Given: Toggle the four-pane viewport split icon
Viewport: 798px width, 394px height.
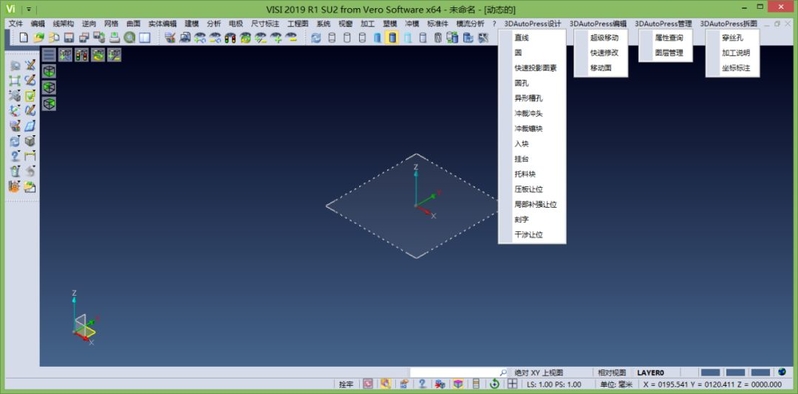Looking at the screenshot, I should click(x=512, y=384).
